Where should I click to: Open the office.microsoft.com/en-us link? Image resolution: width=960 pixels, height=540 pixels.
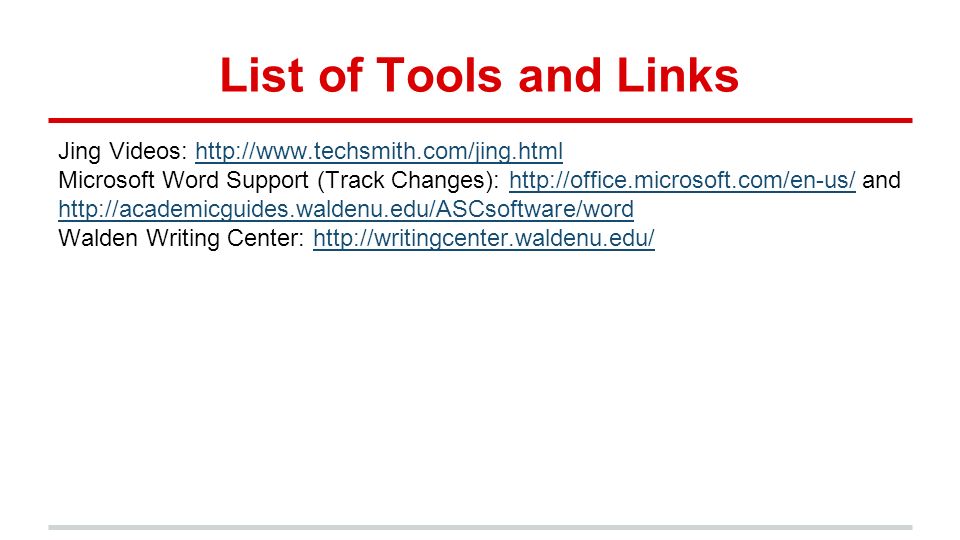(x=682, y=180)
